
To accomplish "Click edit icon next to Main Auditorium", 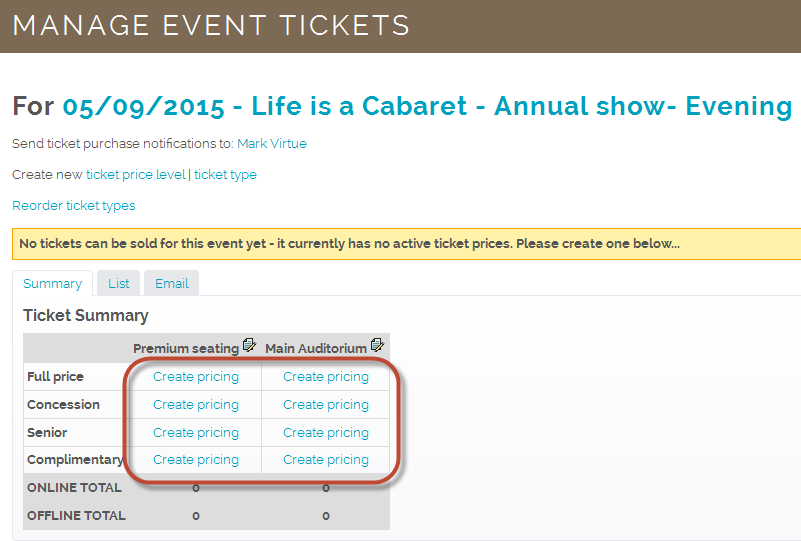I will click(377, 345).
